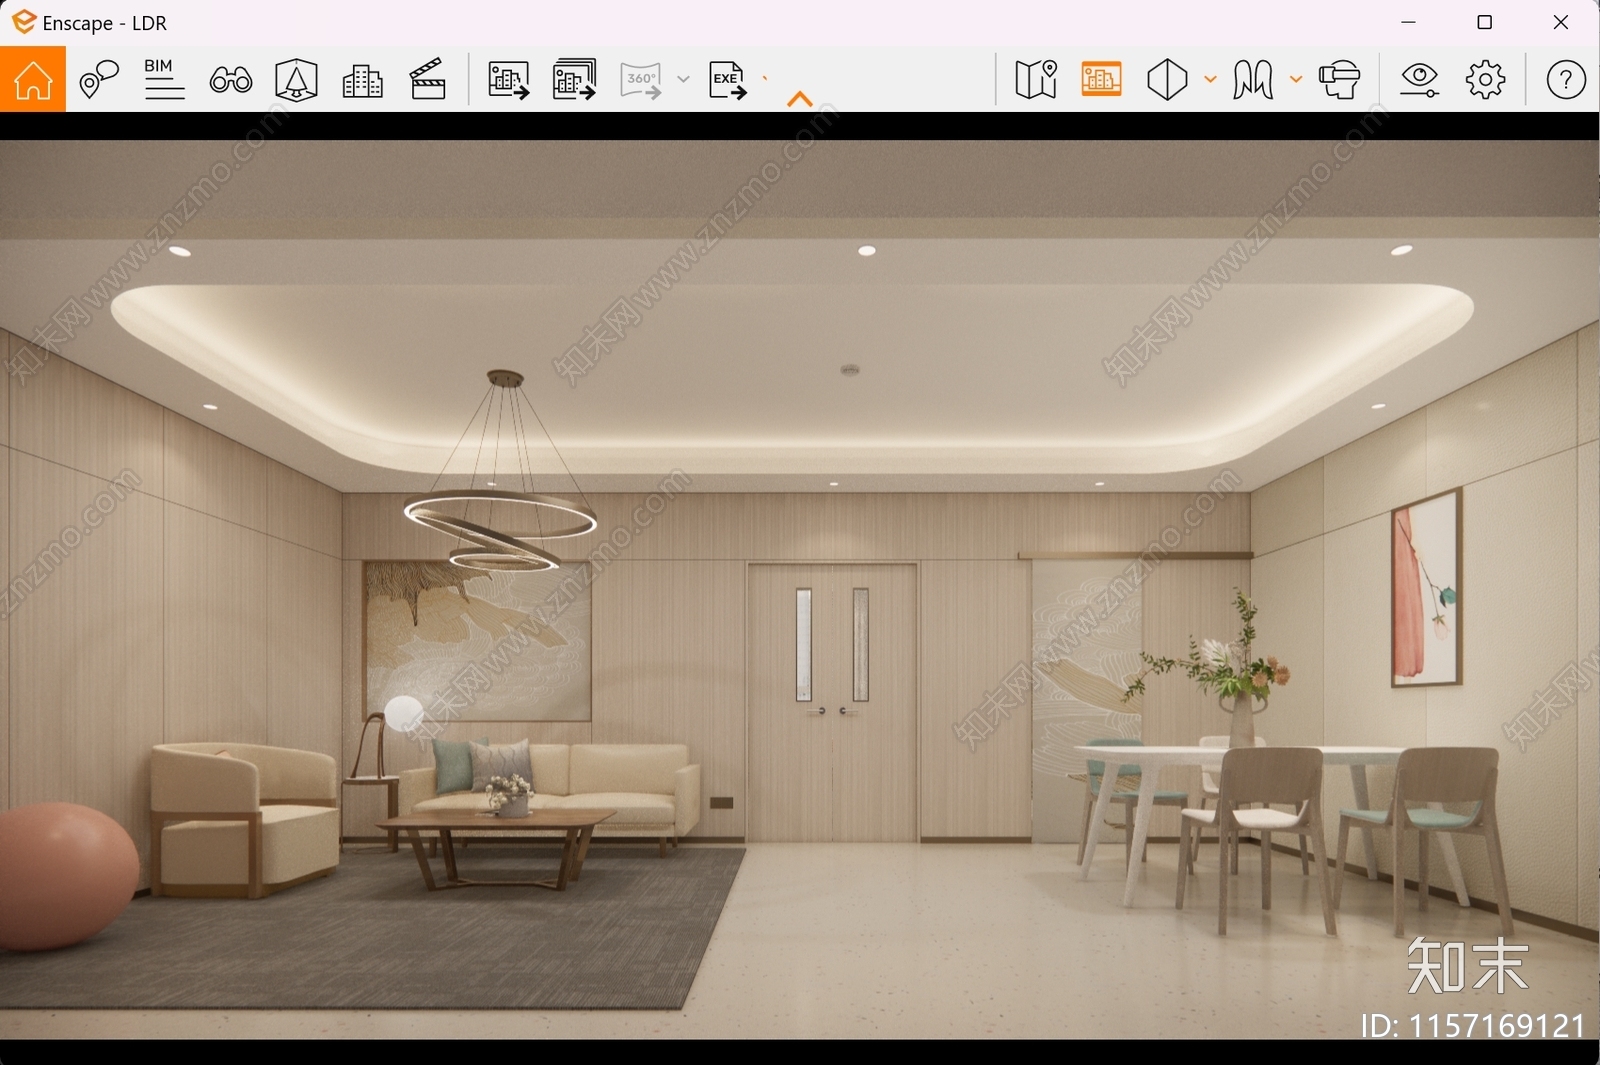Click the Enscape logo in title bar
This screenshot has width=1600, height=1065.
coord(23,21)
